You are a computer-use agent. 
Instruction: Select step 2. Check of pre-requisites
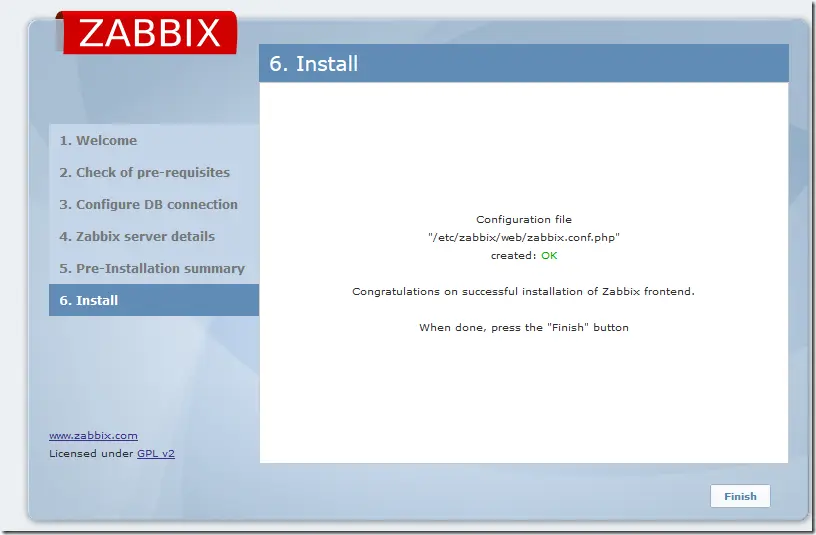coord(144,172)
